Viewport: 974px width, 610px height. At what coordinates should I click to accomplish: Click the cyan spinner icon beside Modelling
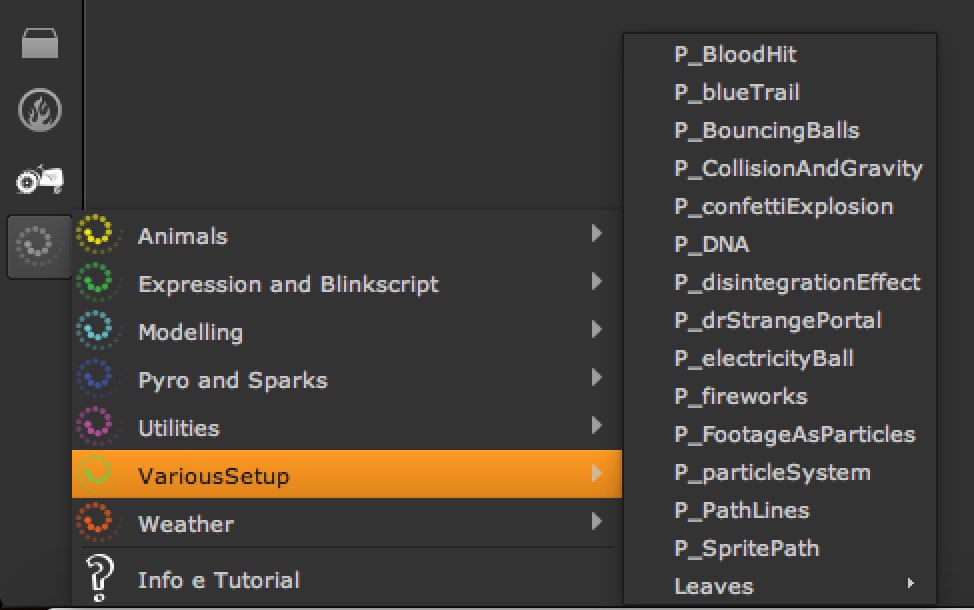point(99,331)
